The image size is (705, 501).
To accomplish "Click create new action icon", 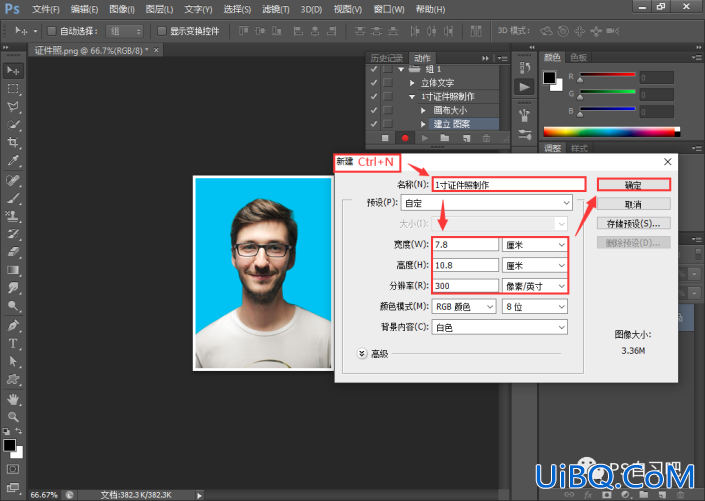I will pyautogui.click(x=466, y=138).
